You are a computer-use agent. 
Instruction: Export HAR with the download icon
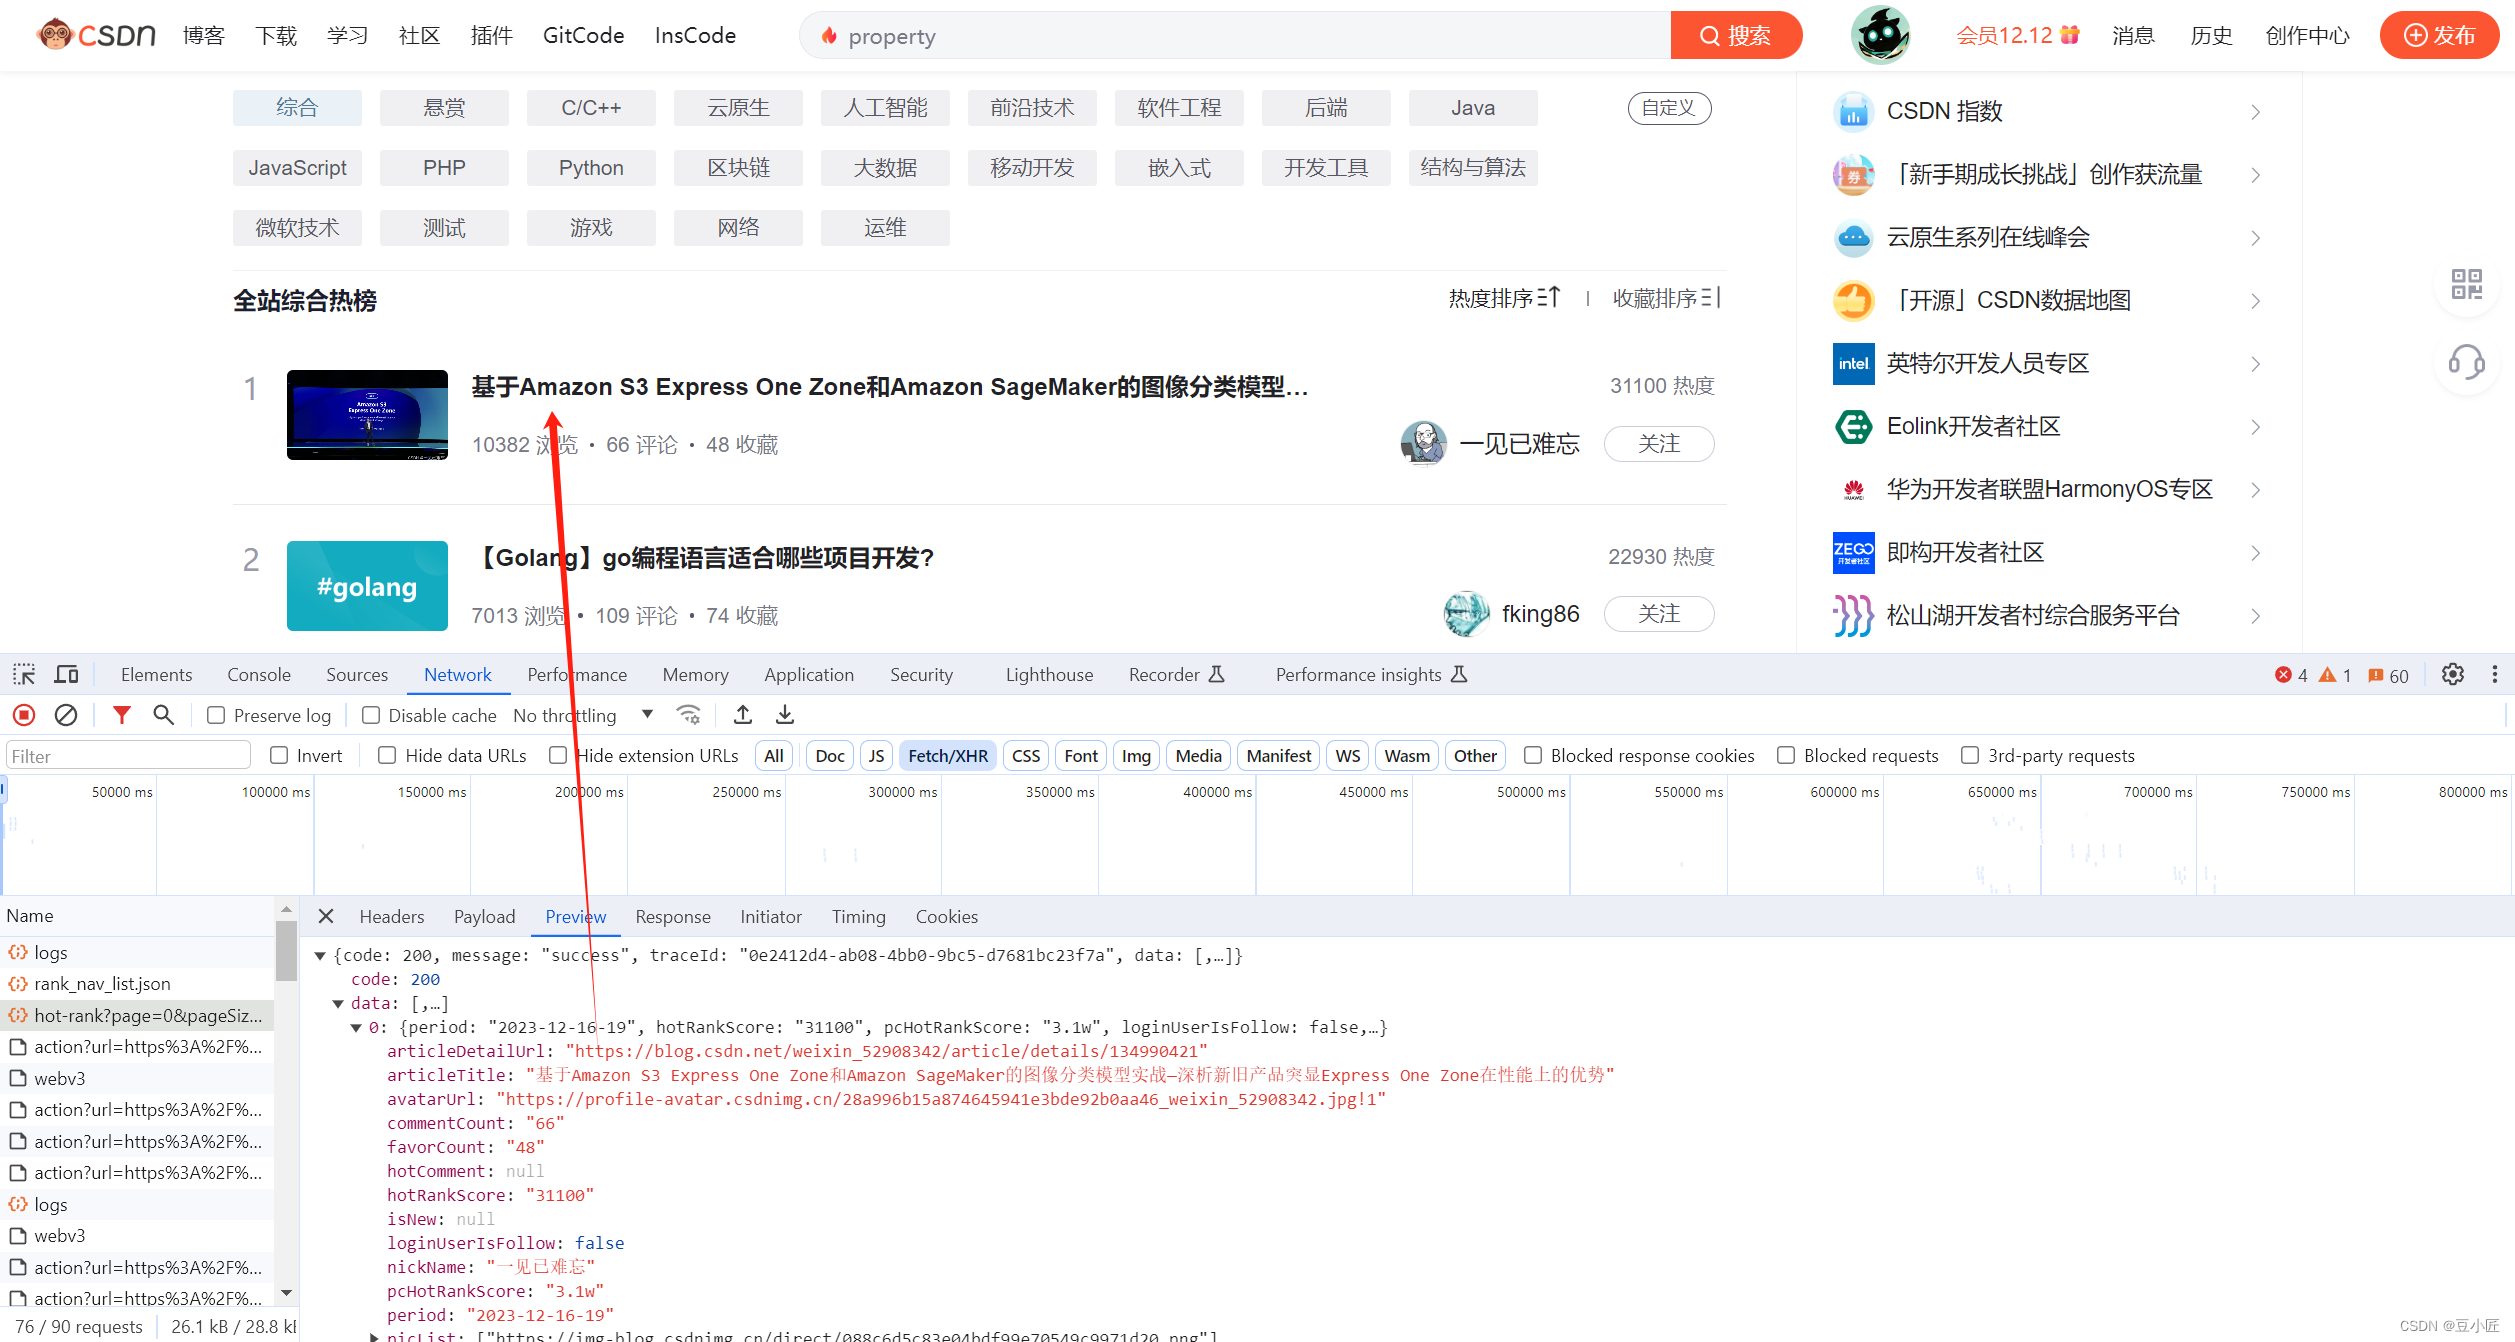[x=785, y=715]
